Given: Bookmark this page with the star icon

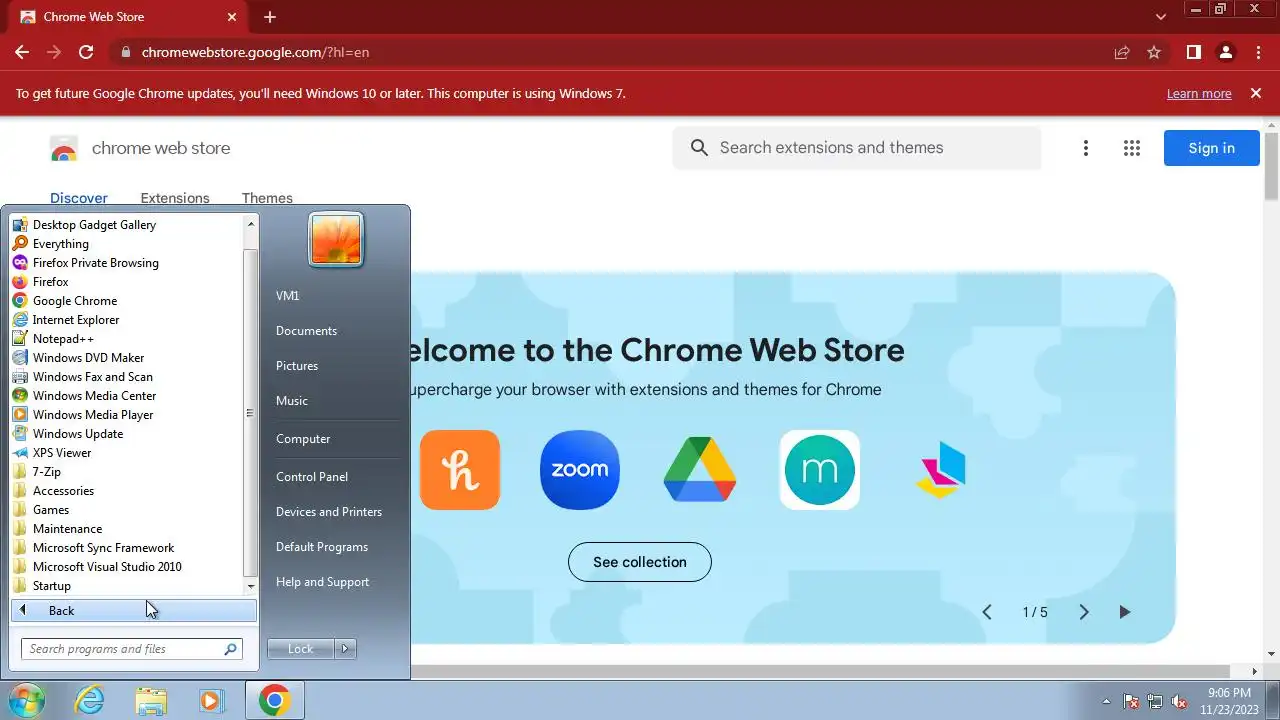Looking at the screenshot, I should [x=1154, y=52].
